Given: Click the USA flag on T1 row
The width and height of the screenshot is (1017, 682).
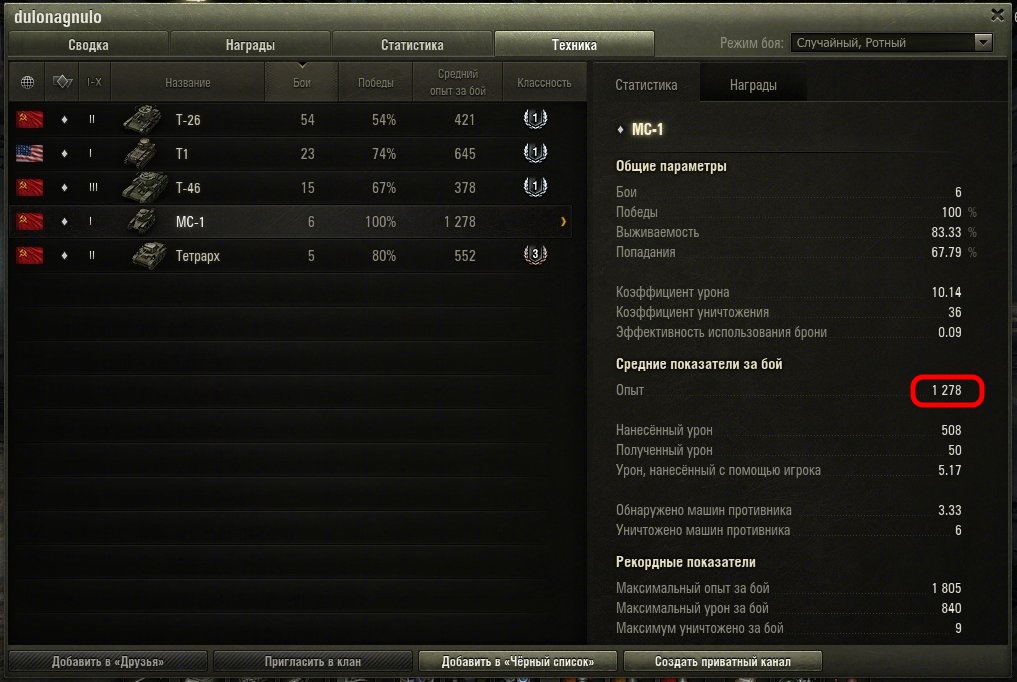Looking at the screenshot, I should 29,154.
